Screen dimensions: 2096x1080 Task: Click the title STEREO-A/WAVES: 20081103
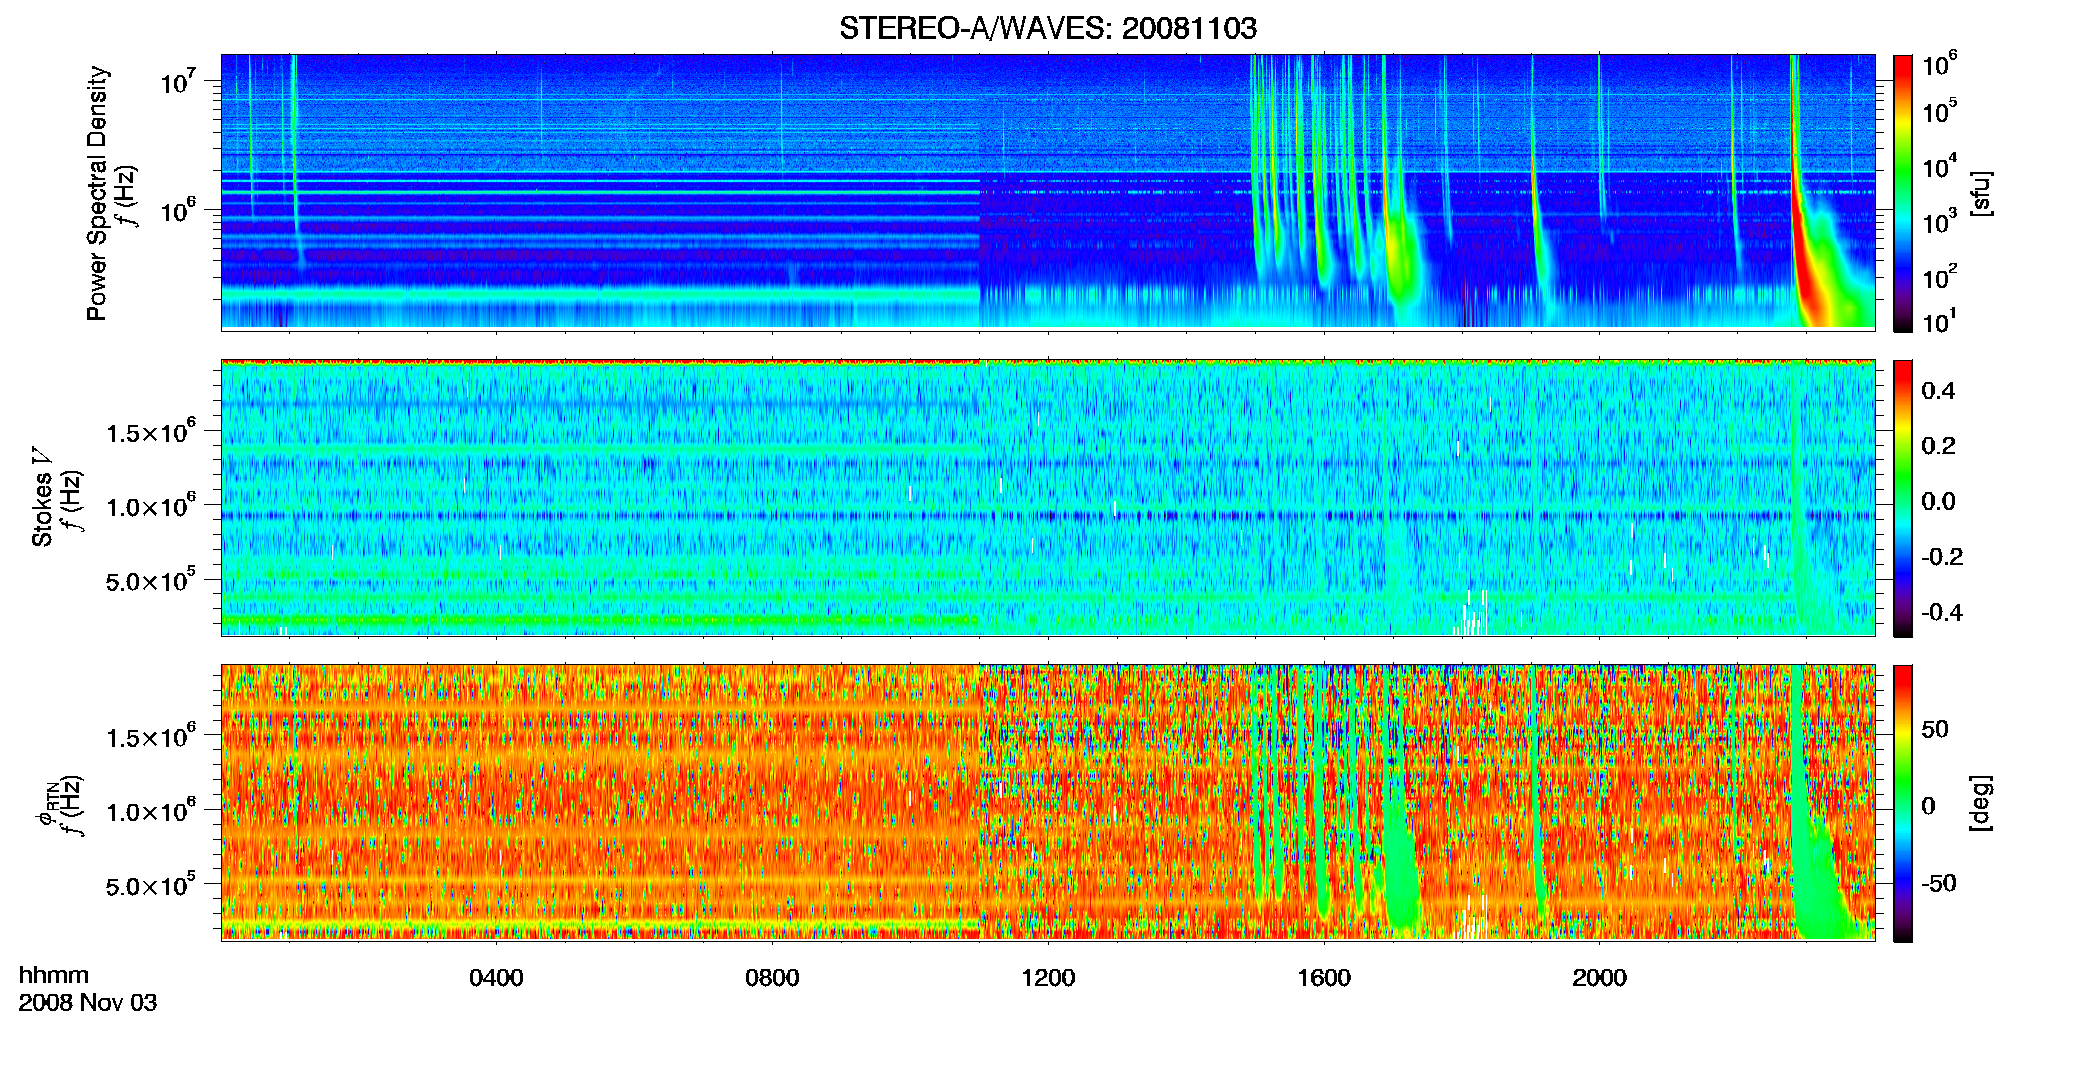[1047, 28]
